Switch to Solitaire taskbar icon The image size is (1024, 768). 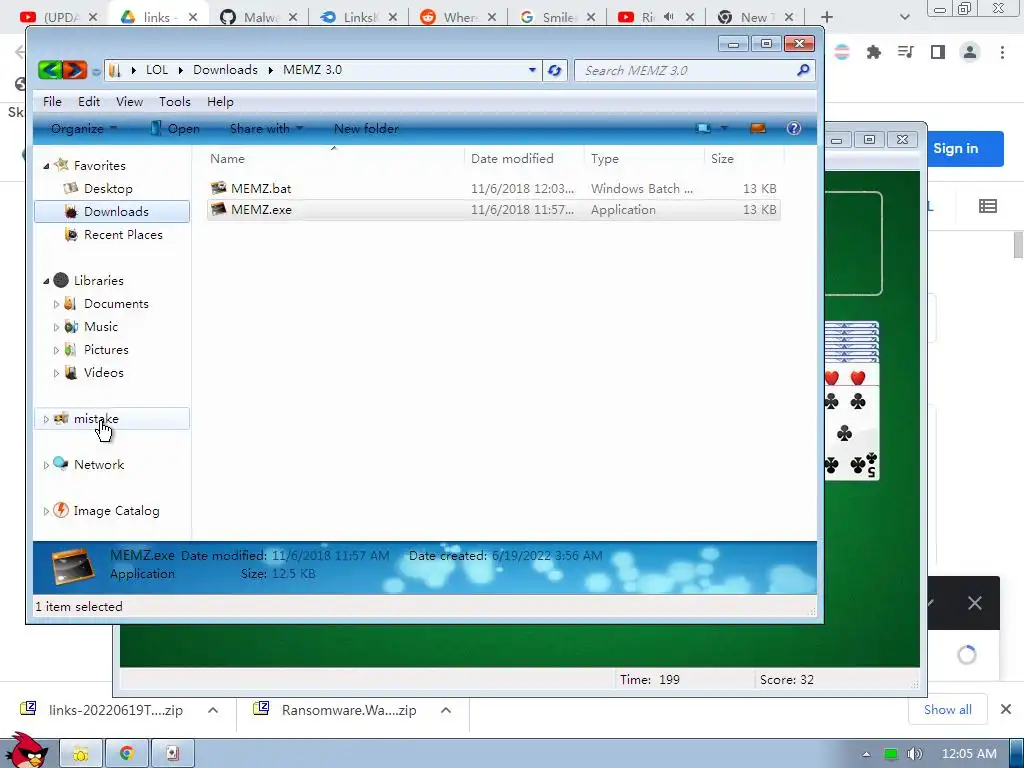tap(172, 754)
